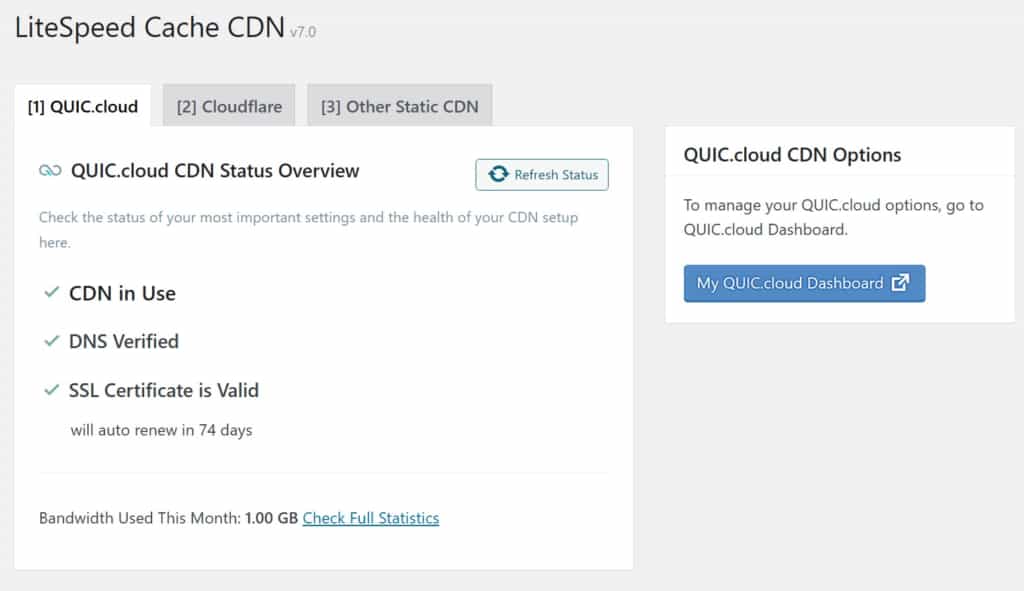
Task: Click the Refresh Status button
Action: (x=541, y=174)
